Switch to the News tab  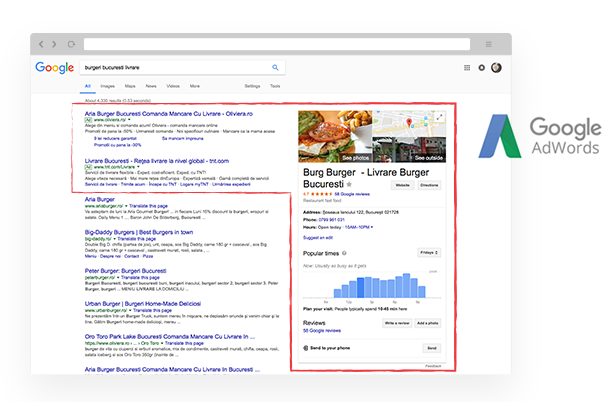click(151, 86)
